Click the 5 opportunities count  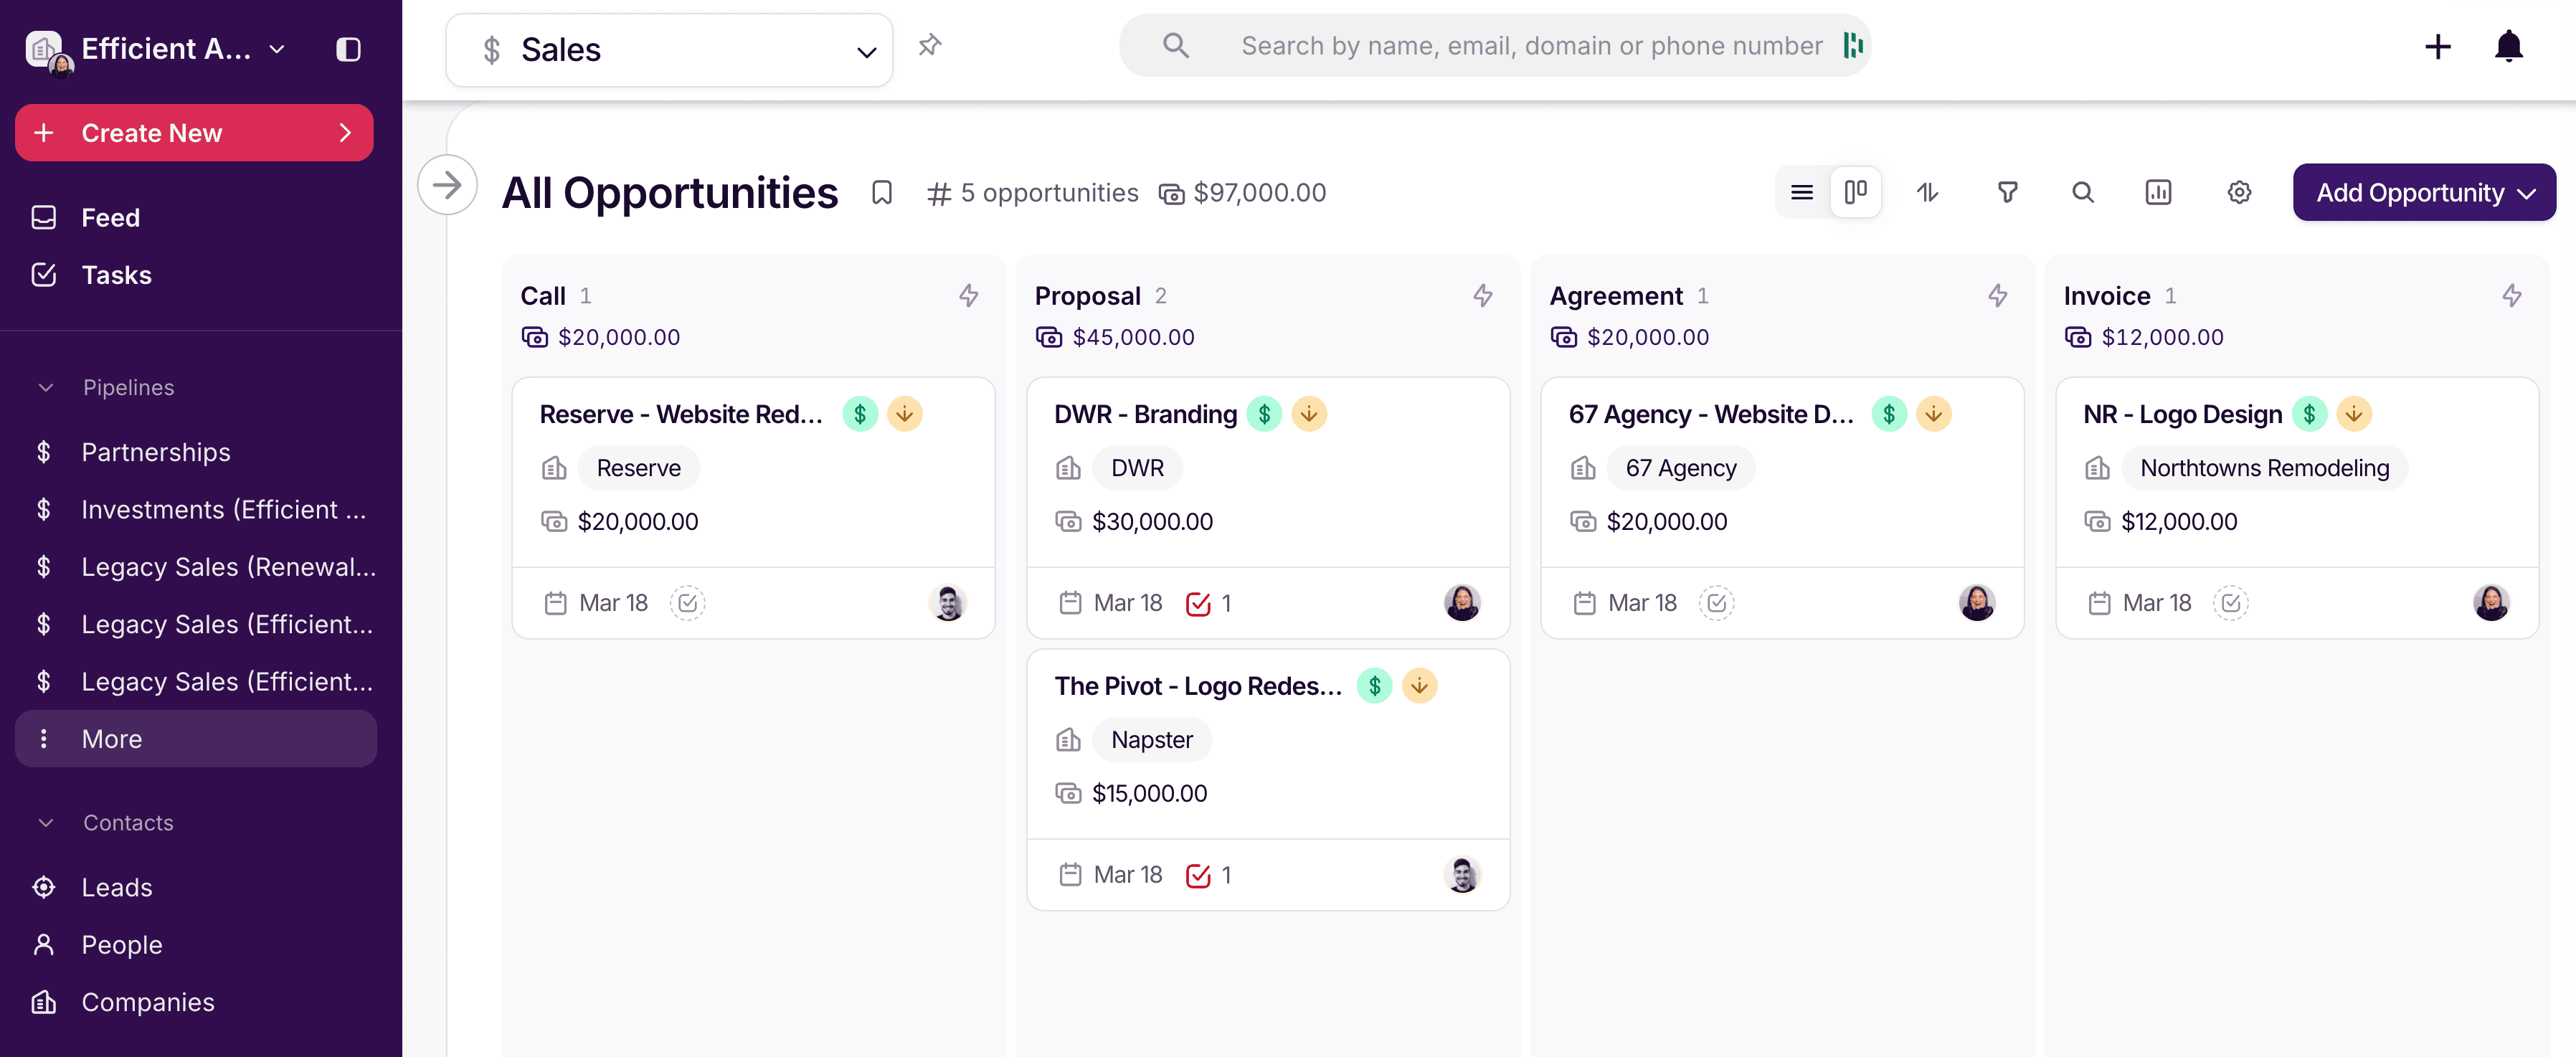tap(1032, 192)
